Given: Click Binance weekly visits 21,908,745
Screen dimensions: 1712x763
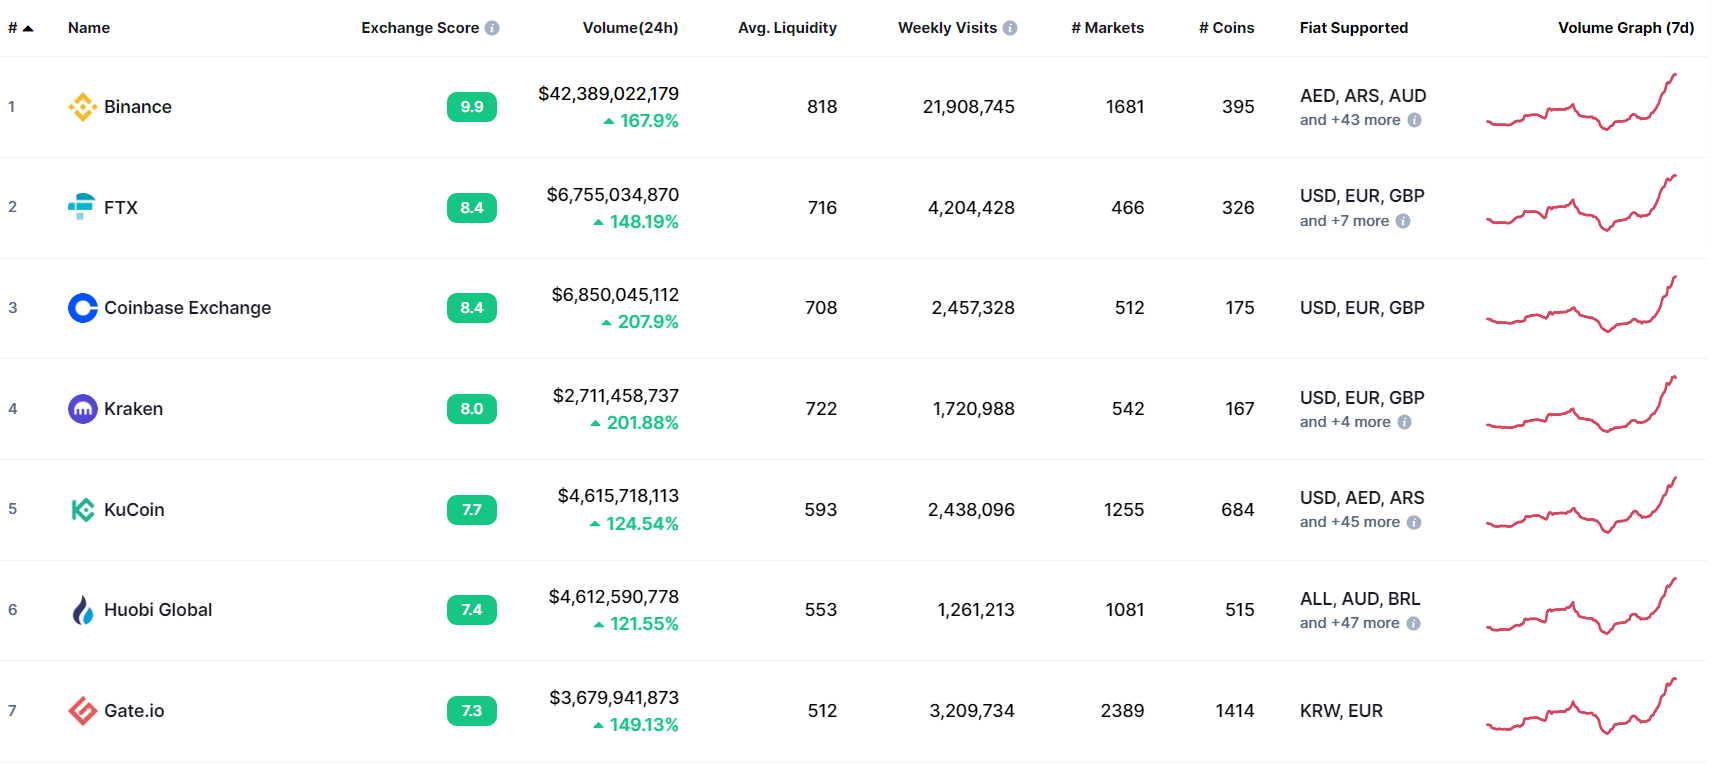Looking at the screenshot, I should pyautogui.click(x=968, y=107).
